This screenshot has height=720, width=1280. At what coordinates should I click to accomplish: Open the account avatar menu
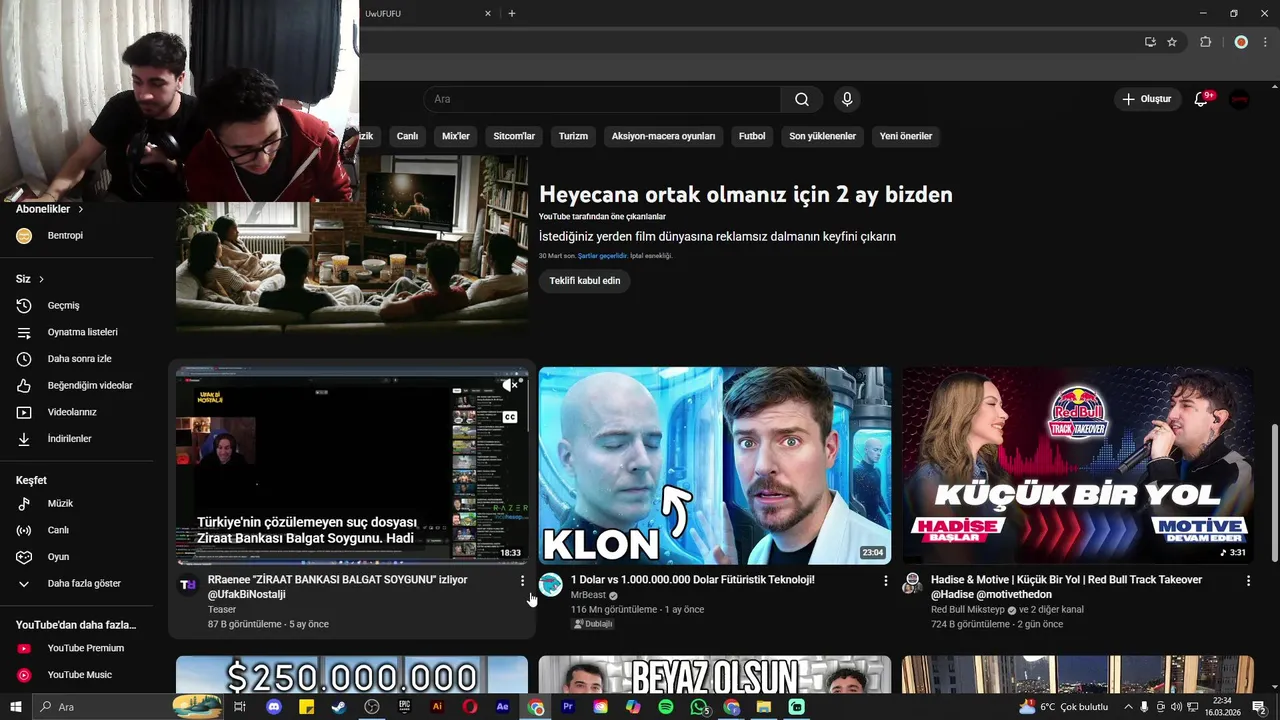[x=1240, y=99]
